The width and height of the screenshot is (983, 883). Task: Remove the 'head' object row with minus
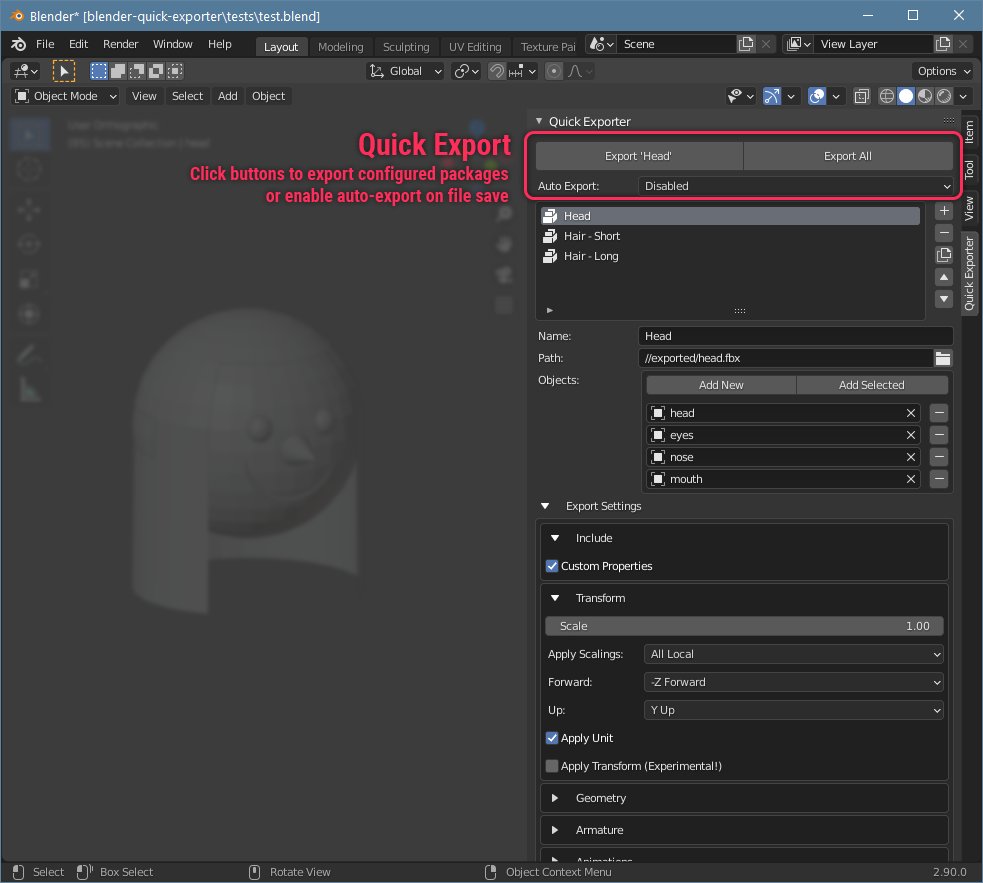939,413
